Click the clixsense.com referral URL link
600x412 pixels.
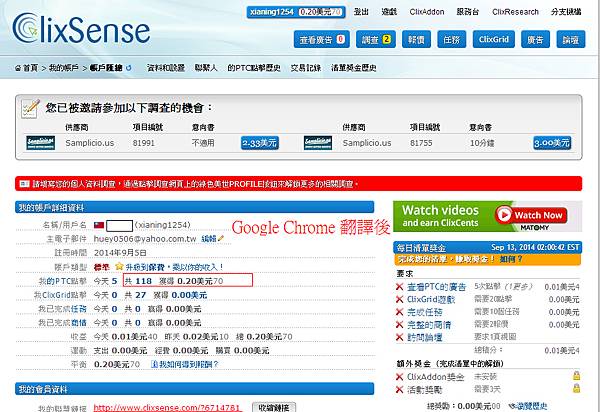click(x=166, y=408)
